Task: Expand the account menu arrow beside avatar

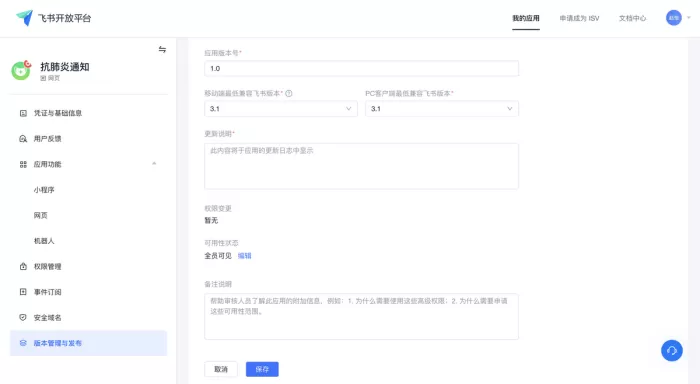Action: pyautogui.click(x=688, y=18)
